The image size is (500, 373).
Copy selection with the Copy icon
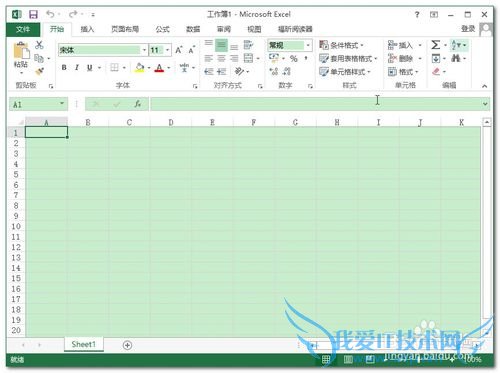tap(39, 58)
